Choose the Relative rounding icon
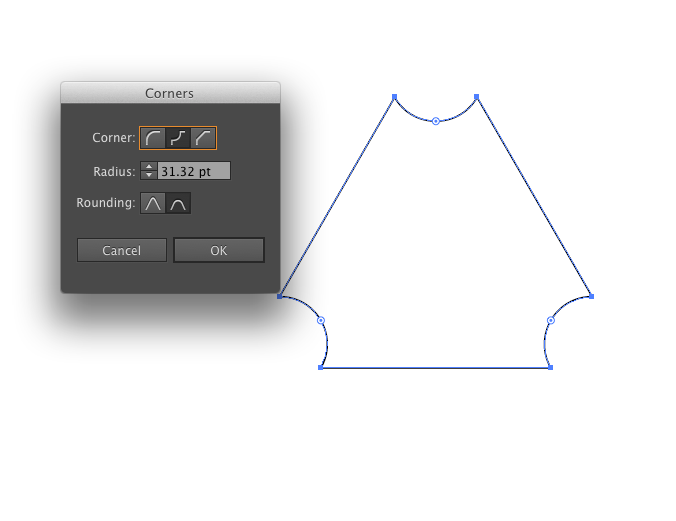The width and height of the screenshot is (676, 521). 178,203
